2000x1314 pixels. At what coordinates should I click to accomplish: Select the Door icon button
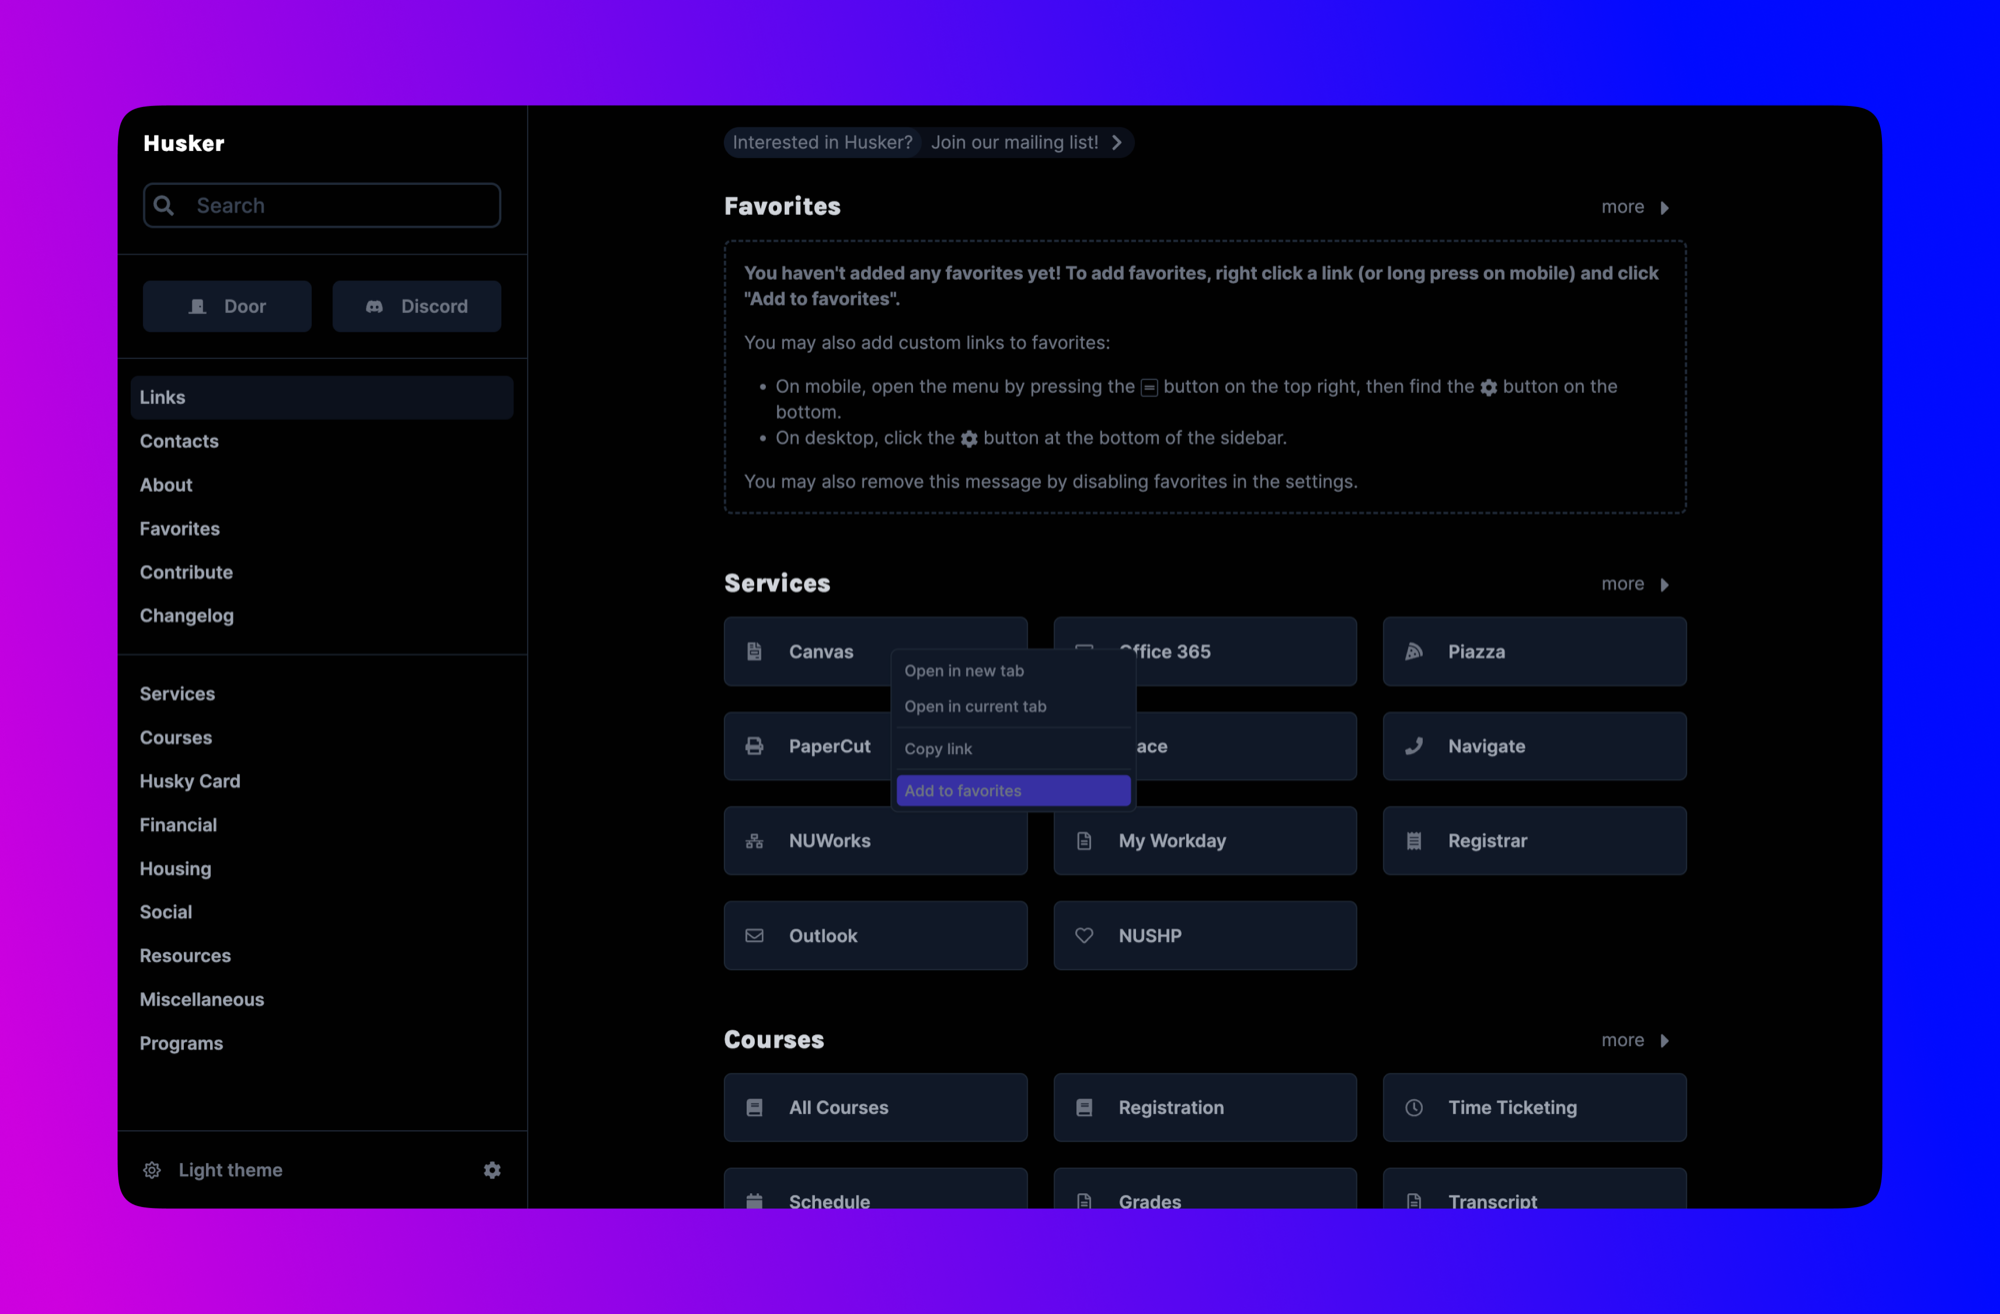[x=200, y=306]
